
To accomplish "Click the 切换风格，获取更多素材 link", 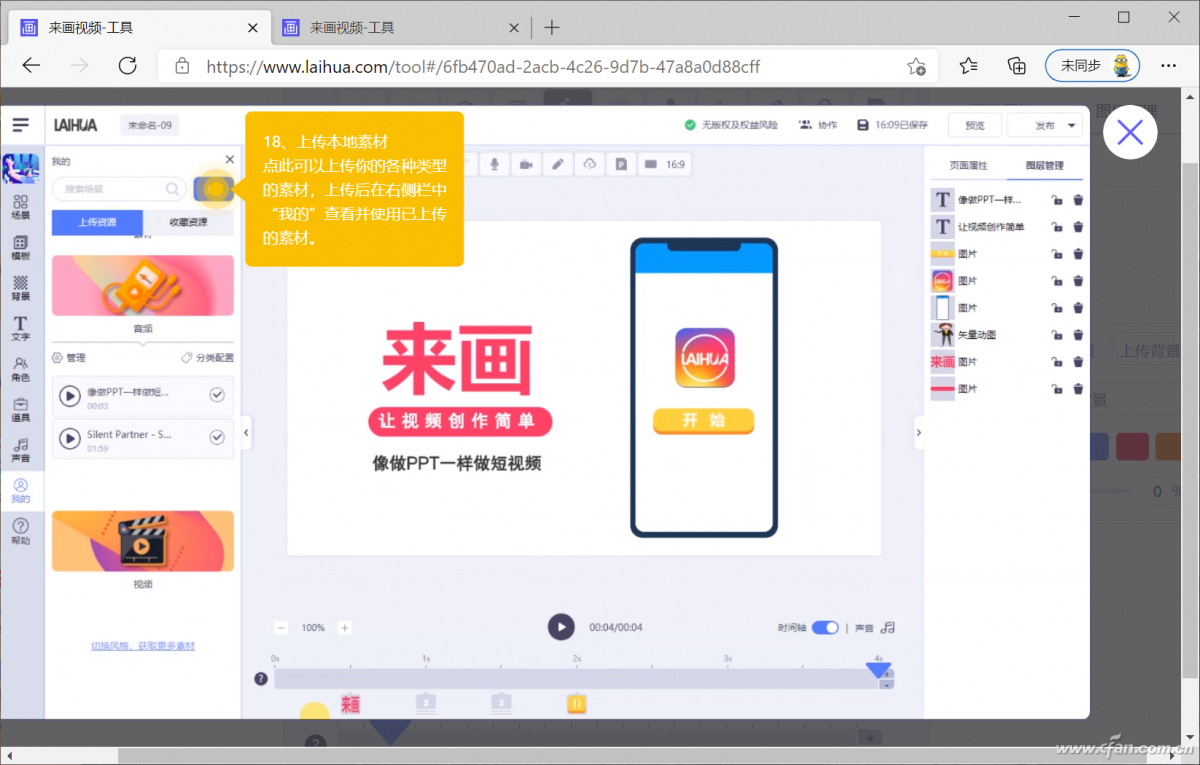I will point(143,646).
